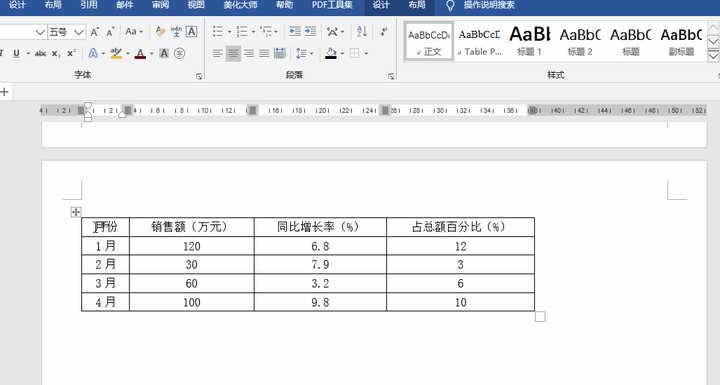Viewport: 720px width, 385px height.
Task: Toggle character shading icon
Action: (x=164, y=53)
